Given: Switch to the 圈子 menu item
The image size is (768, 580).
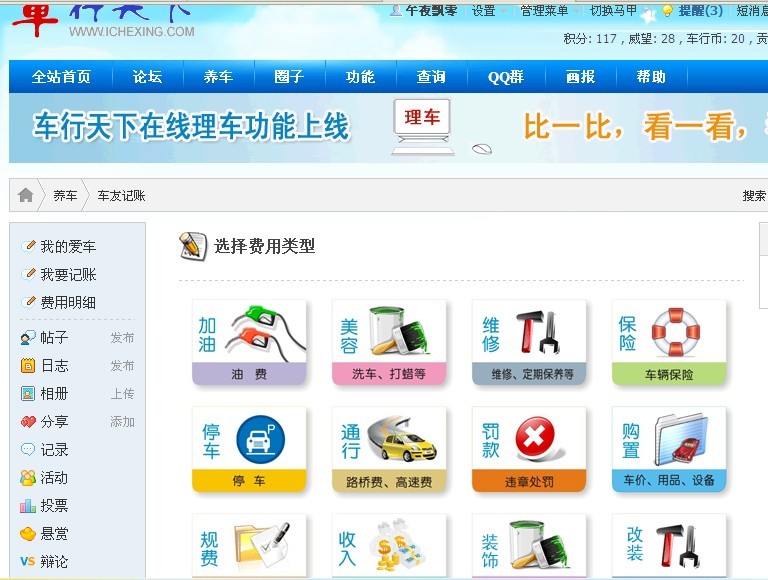Looking at the screenshot, I should coord(289,77).
